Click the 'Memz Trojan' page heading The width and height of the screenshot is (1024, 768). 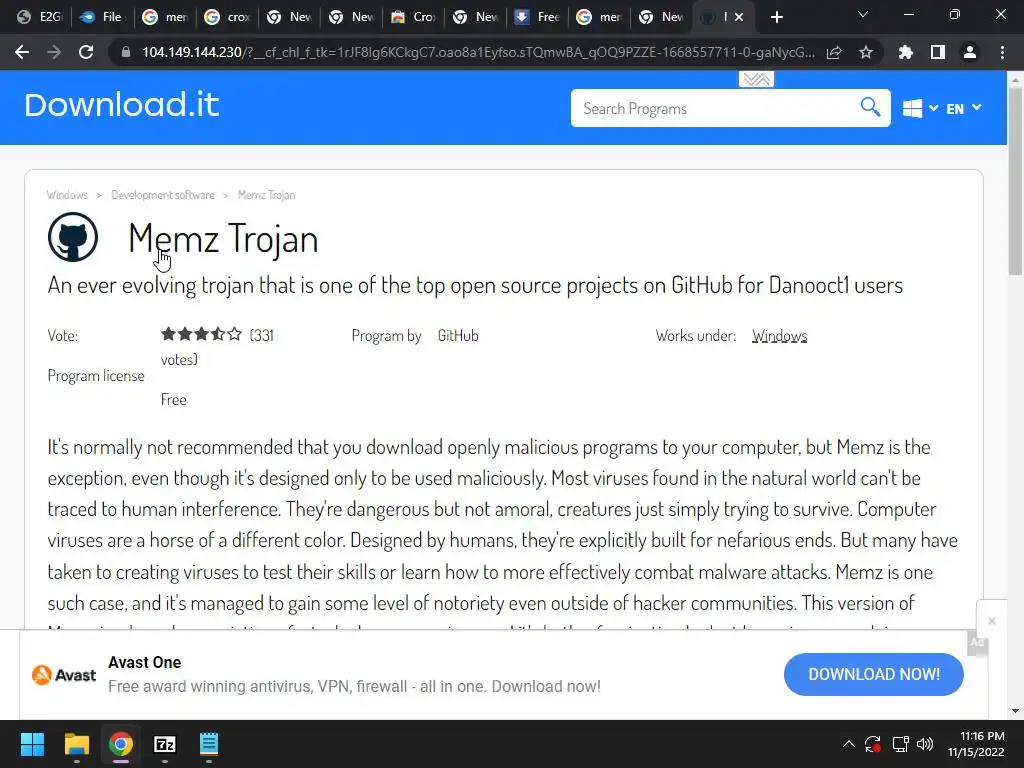click(223, 238)
